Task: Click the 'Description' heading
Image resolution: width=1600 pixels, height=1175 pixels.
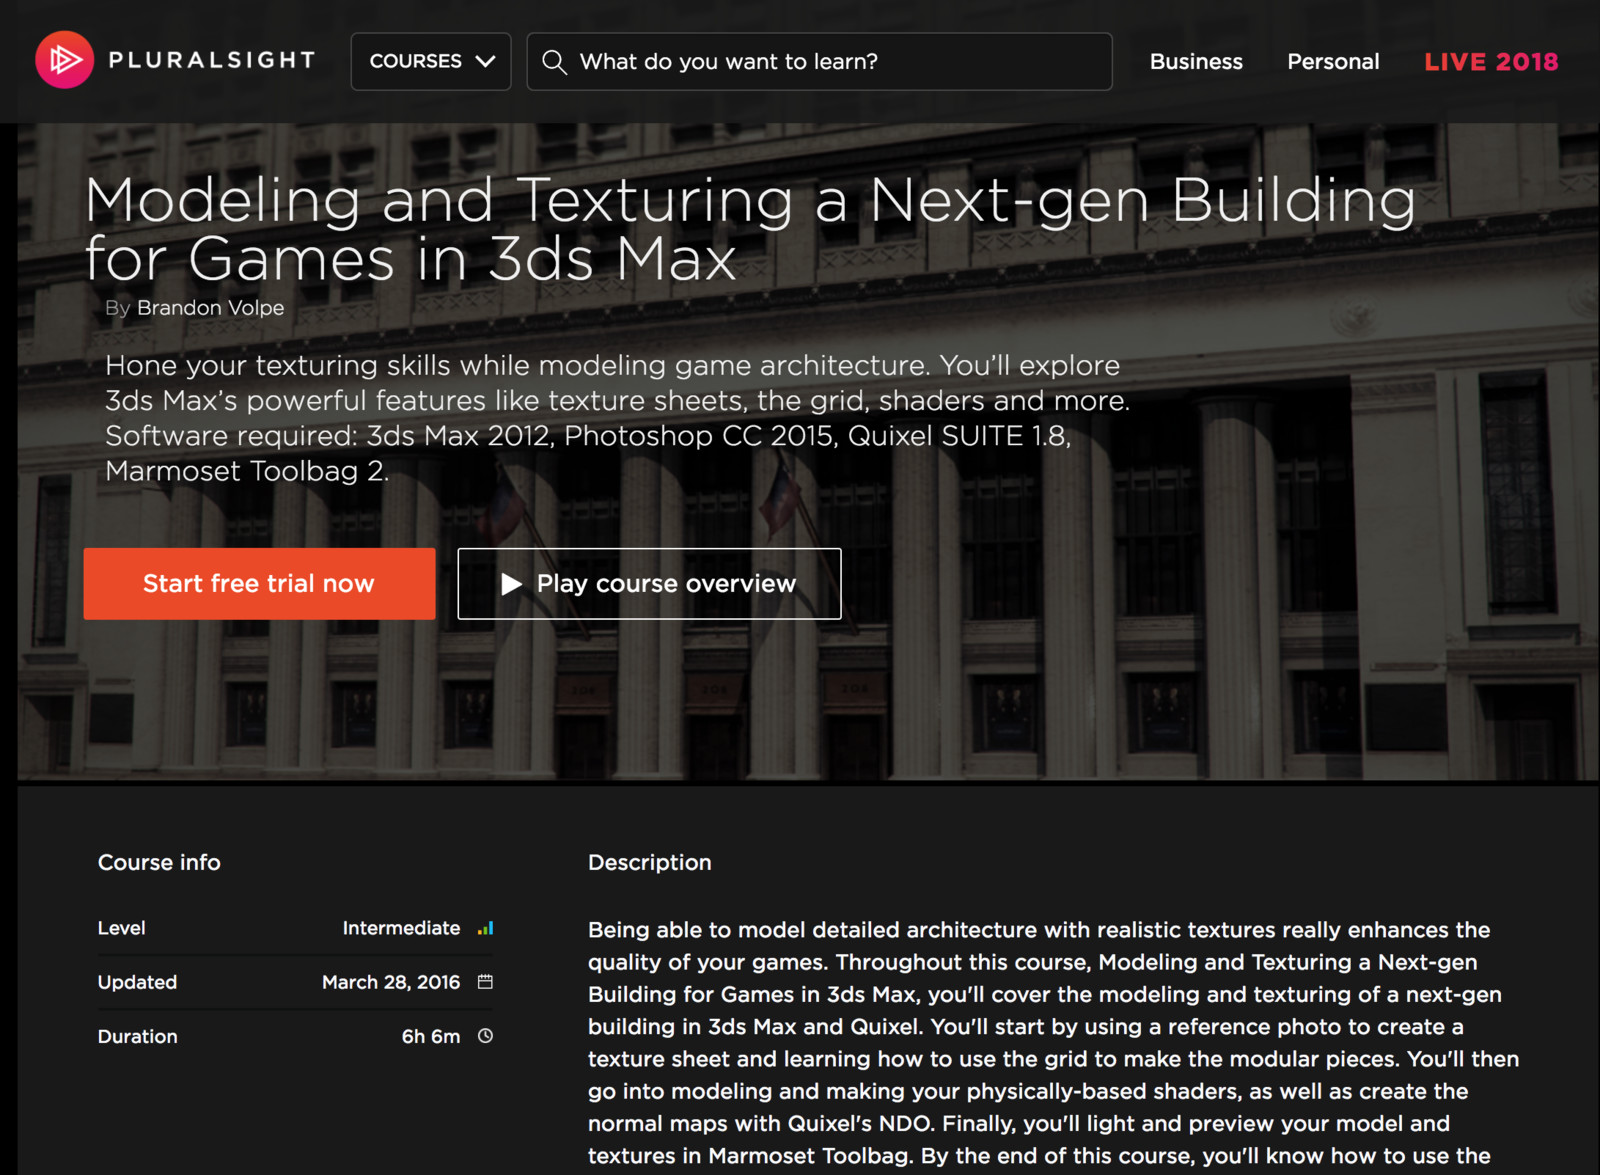Action: point(650,862)
